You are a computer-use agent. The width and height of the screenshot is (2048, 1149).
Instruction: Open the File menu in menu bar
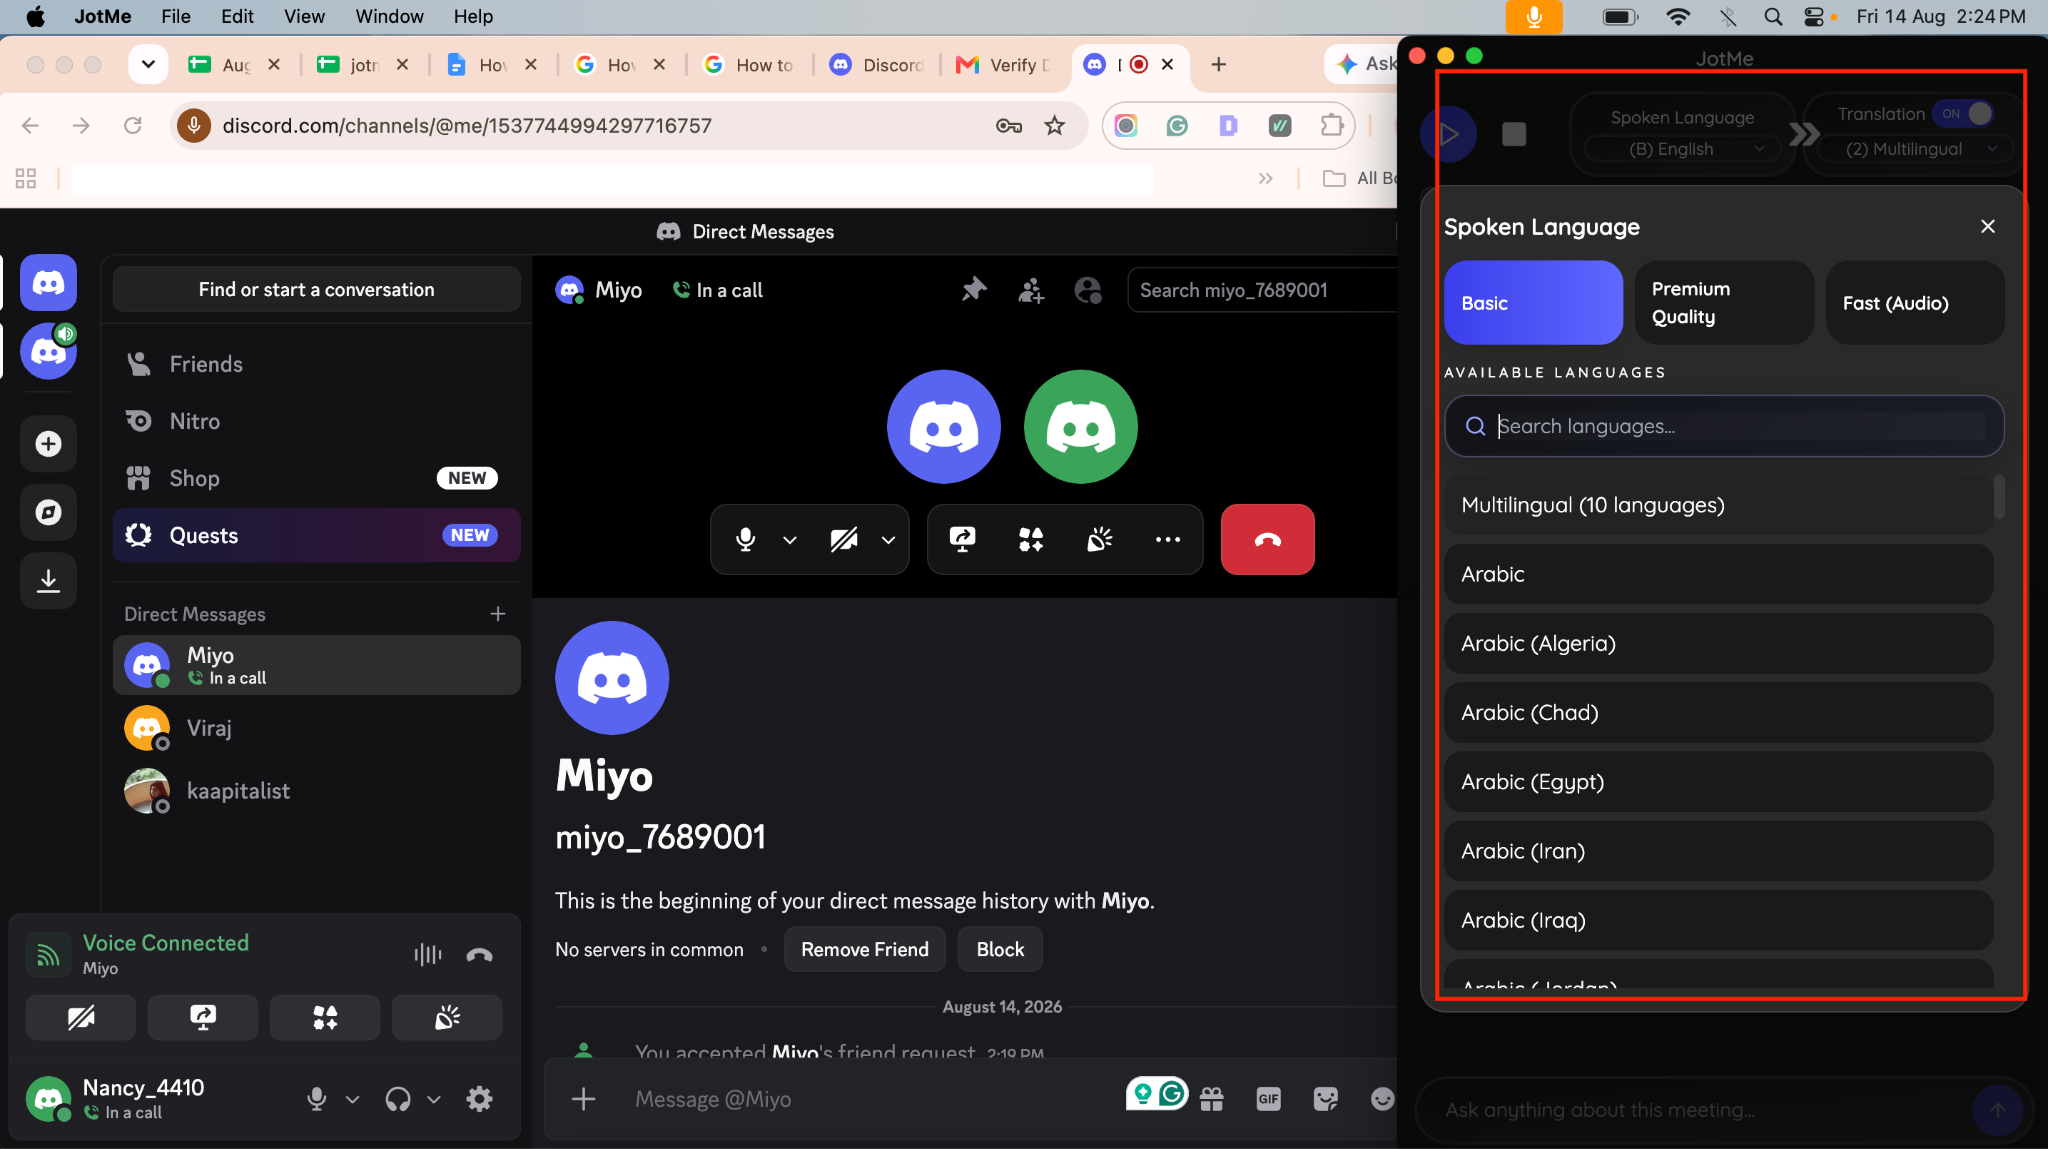pos(176,16)
